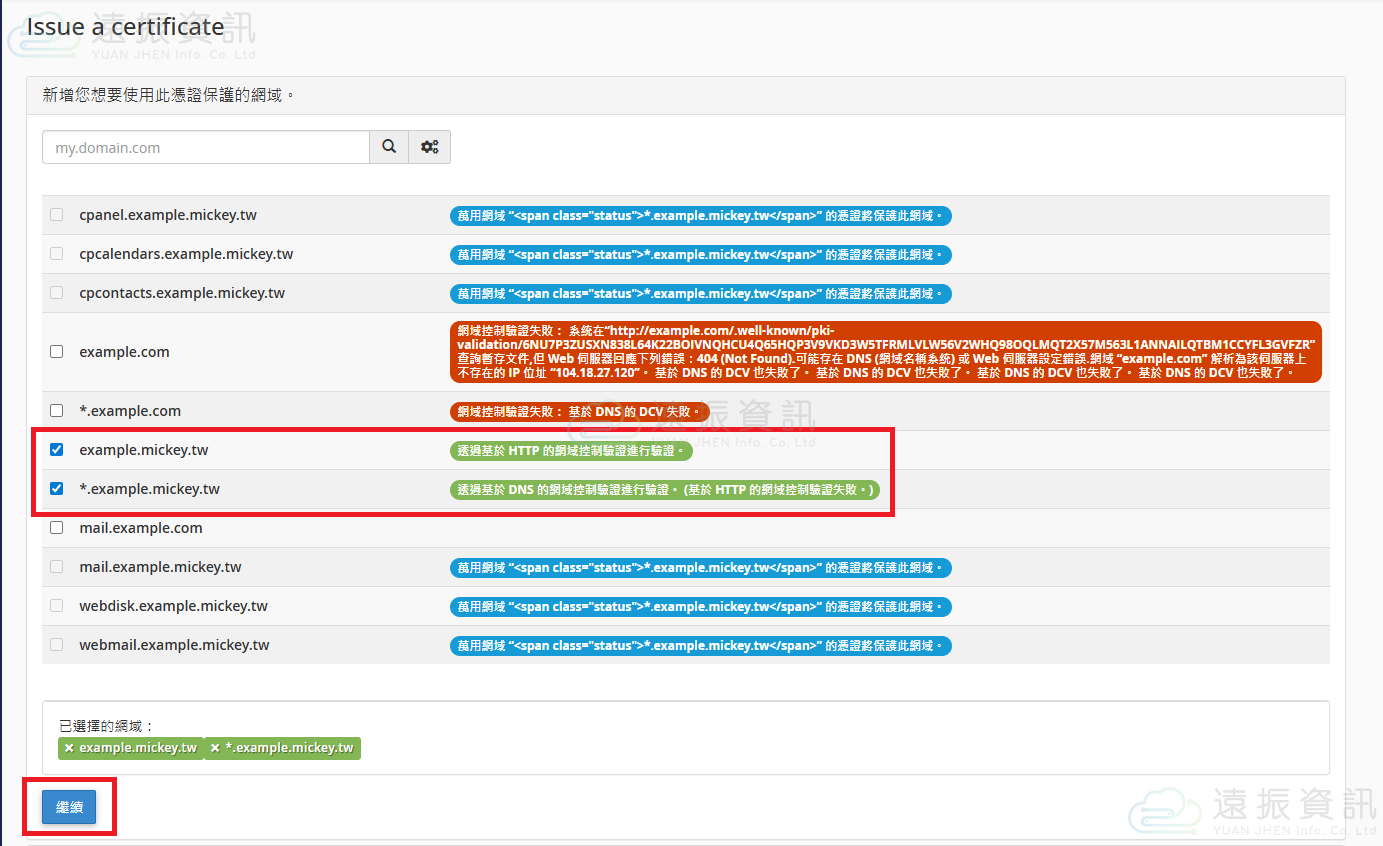Enable the *.example.com checkbox
The image size is (1383, 846).
pyautogui.click(x=57, y=411)
